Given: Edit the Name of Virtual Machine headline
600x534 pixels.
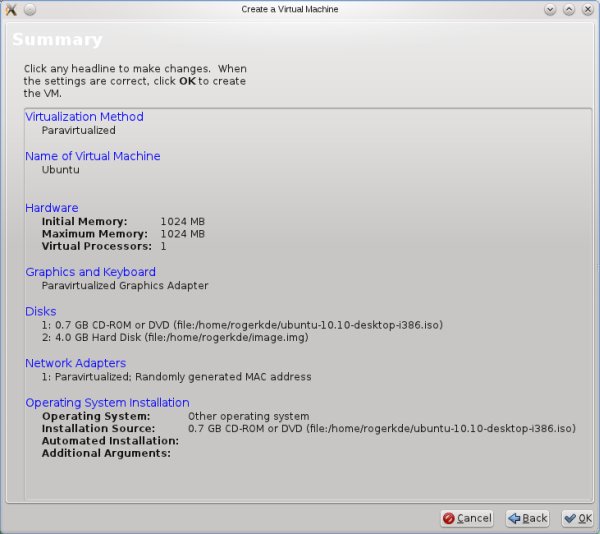Looking at the screenshot, I should tap(92, 156).
